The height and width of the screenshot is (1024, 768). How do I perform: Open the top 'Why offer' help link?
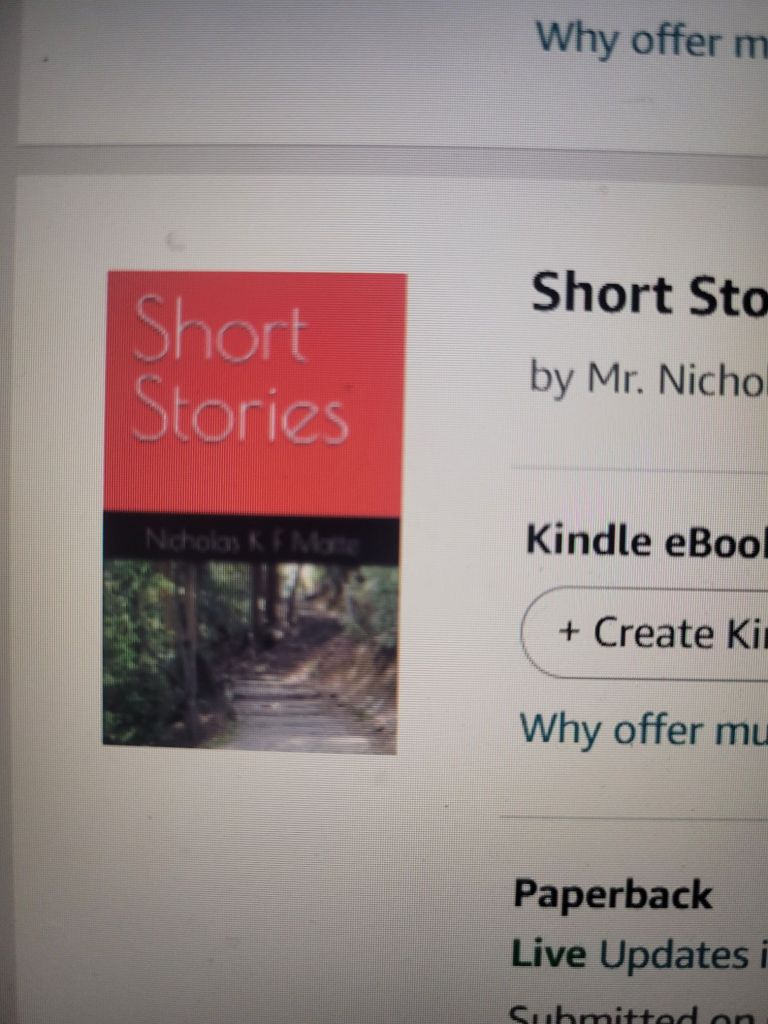(651, 41)
